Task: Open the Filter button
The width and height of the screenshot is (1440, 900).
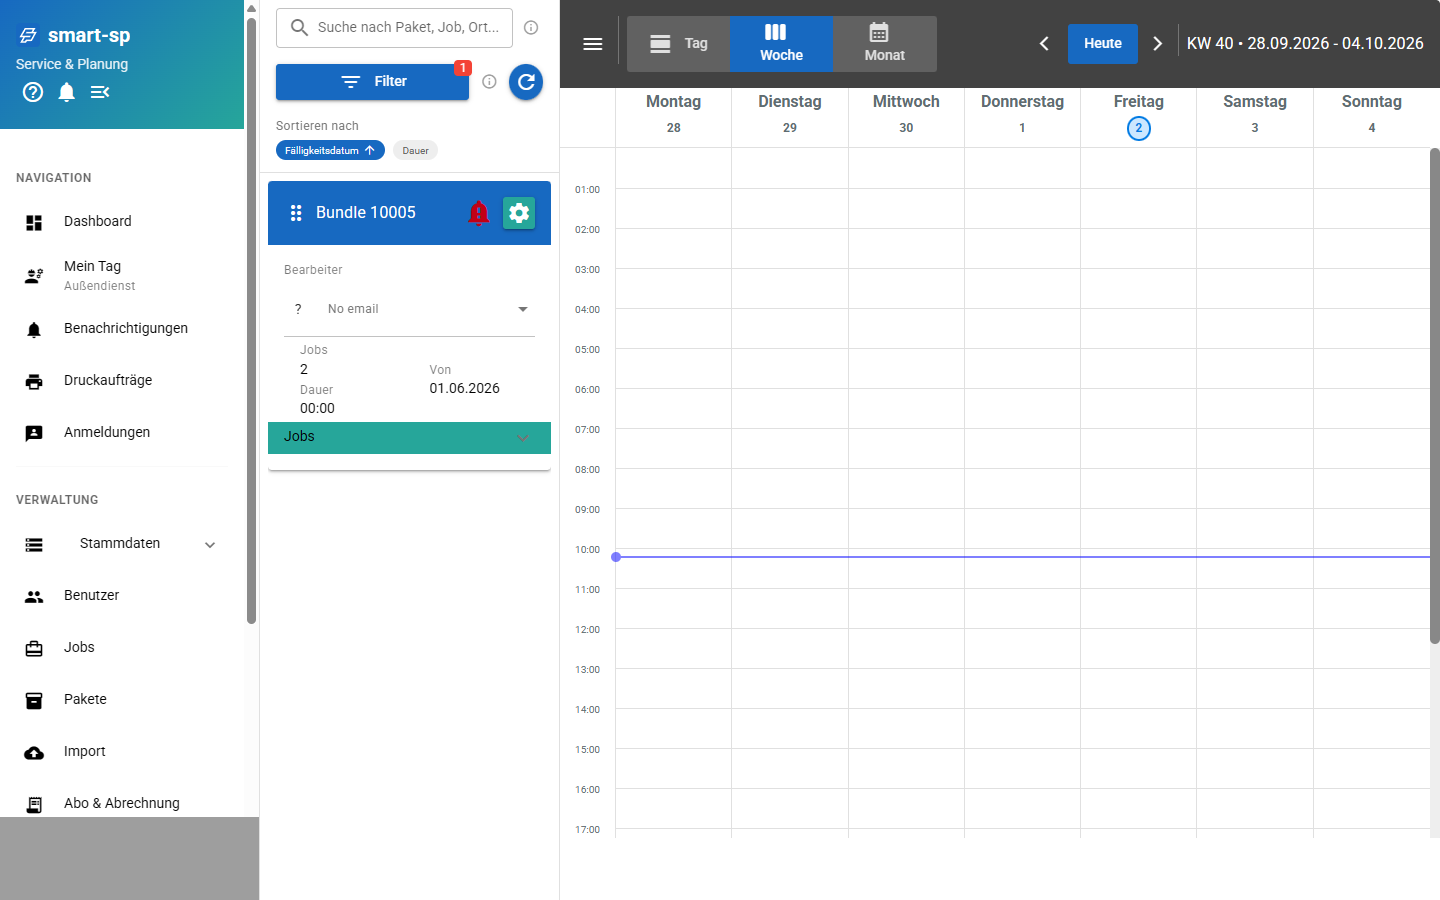Action: 372,82
